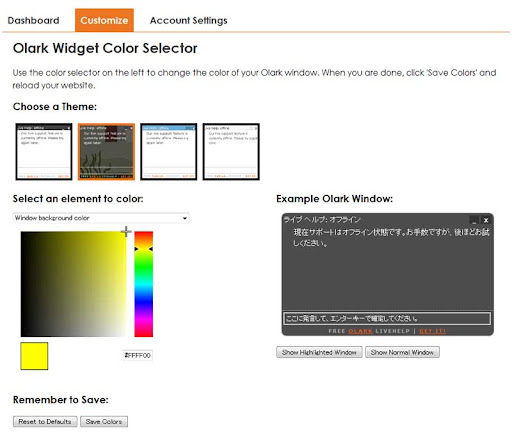Open the Window background color dropdown
The width and height of the screenshot is (512, 435).
coord(101,218)
